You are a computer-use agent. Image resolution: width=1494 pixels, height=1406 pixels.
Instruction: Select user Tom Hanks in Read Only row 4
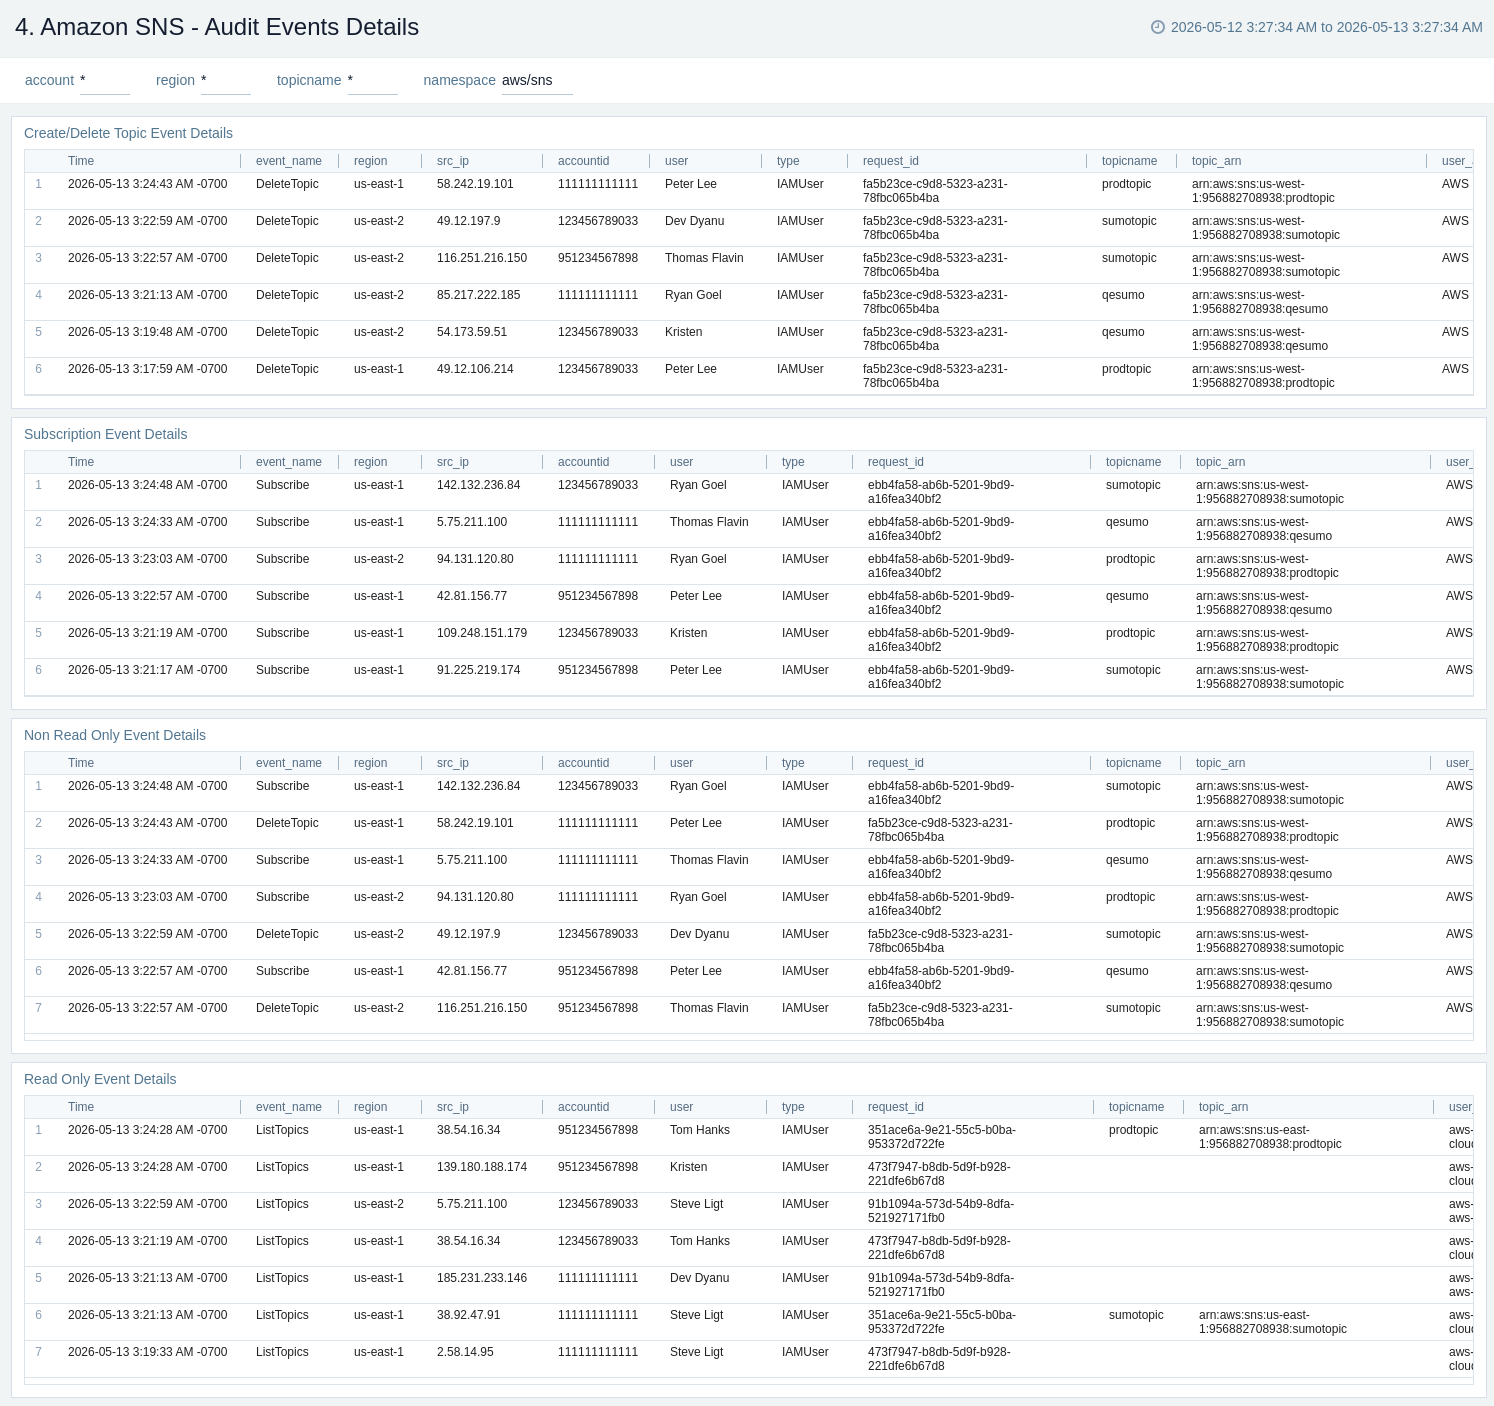tap(700, 1241)
